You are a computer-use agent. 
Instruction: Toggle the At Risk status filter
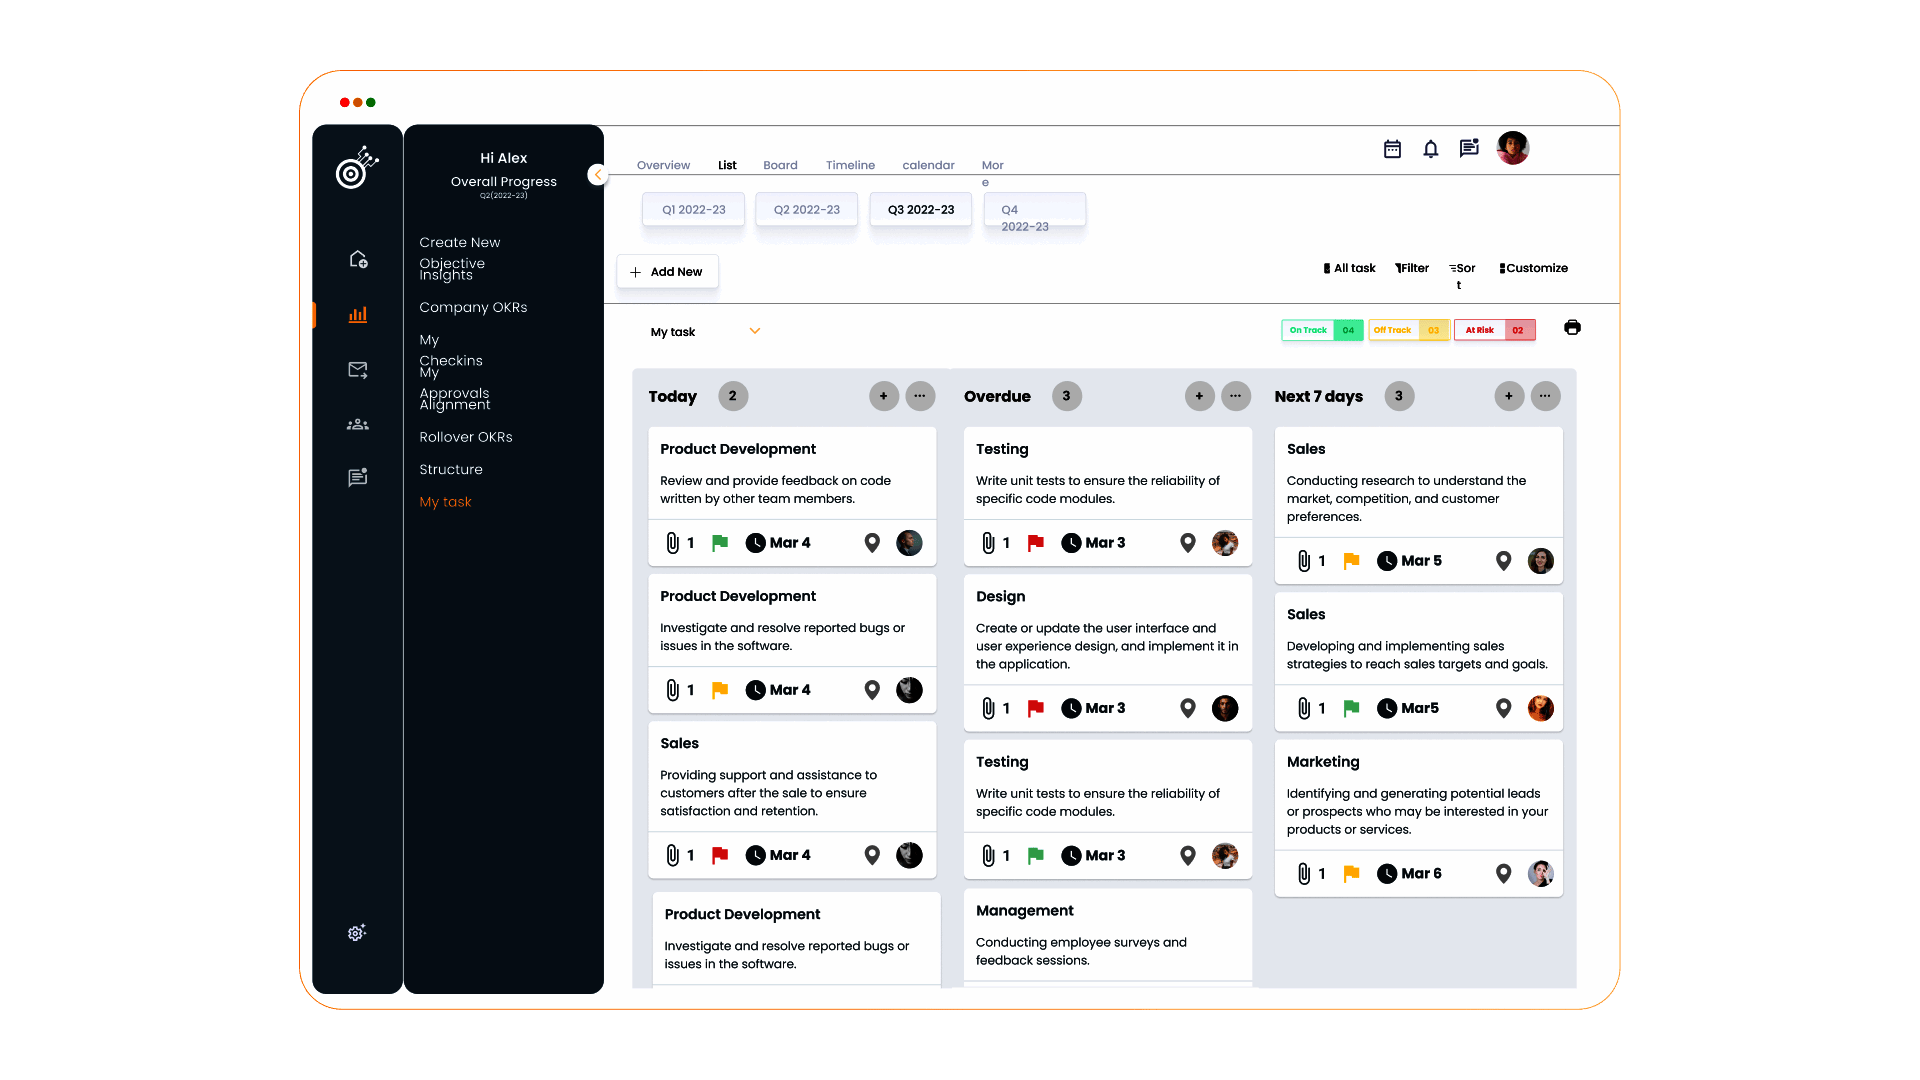[1494, 330]
